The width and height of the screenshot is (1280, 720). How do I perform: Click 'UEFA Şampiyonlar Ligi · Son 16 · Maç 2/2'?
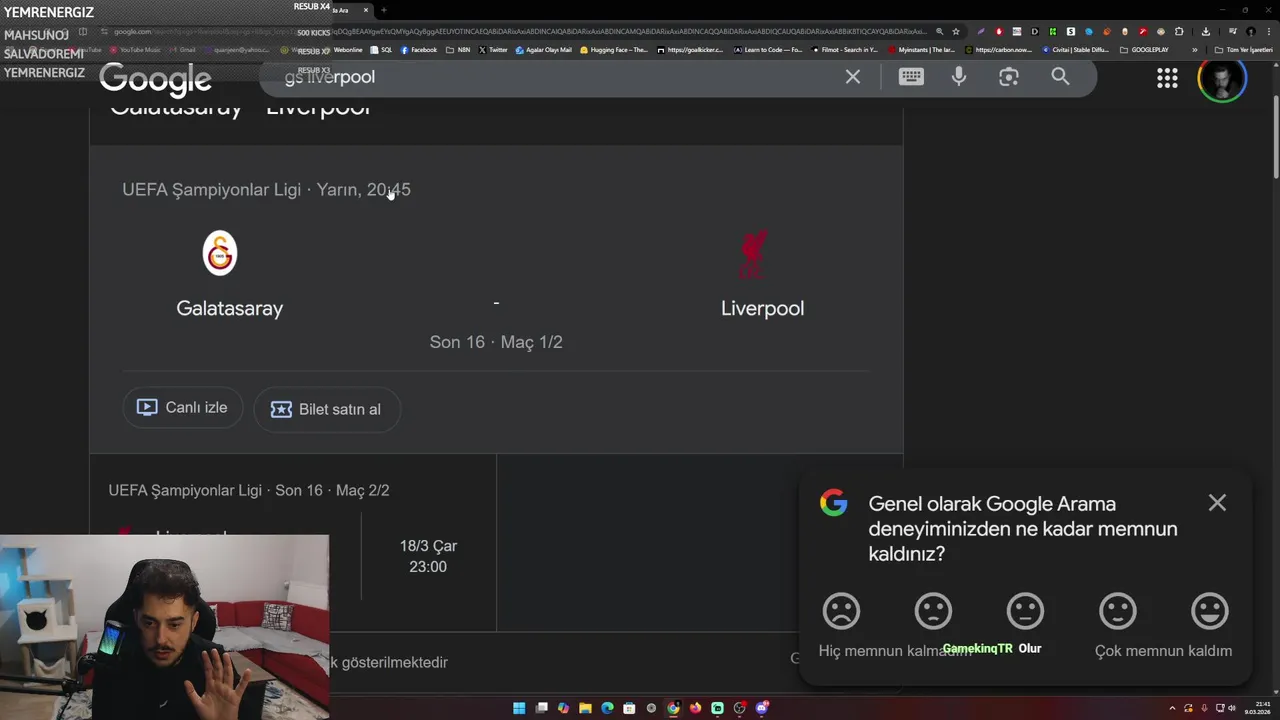(x=249, y=490)
